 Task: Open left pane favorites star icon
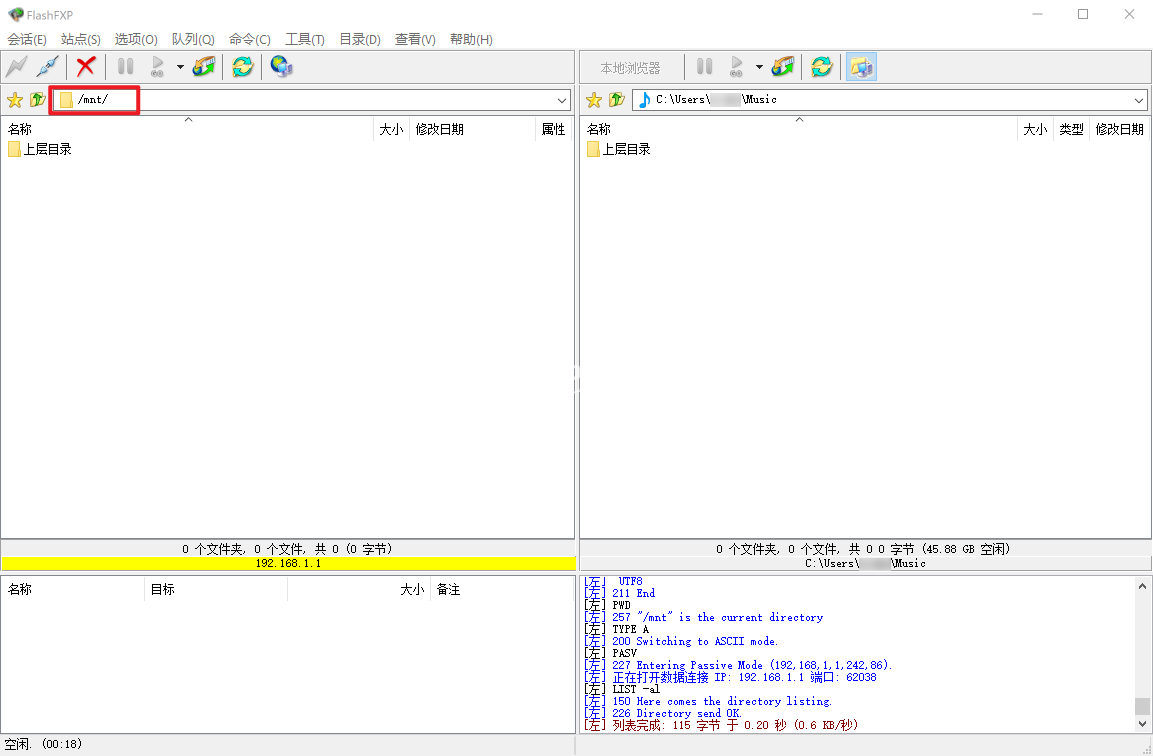coord(15,100)
